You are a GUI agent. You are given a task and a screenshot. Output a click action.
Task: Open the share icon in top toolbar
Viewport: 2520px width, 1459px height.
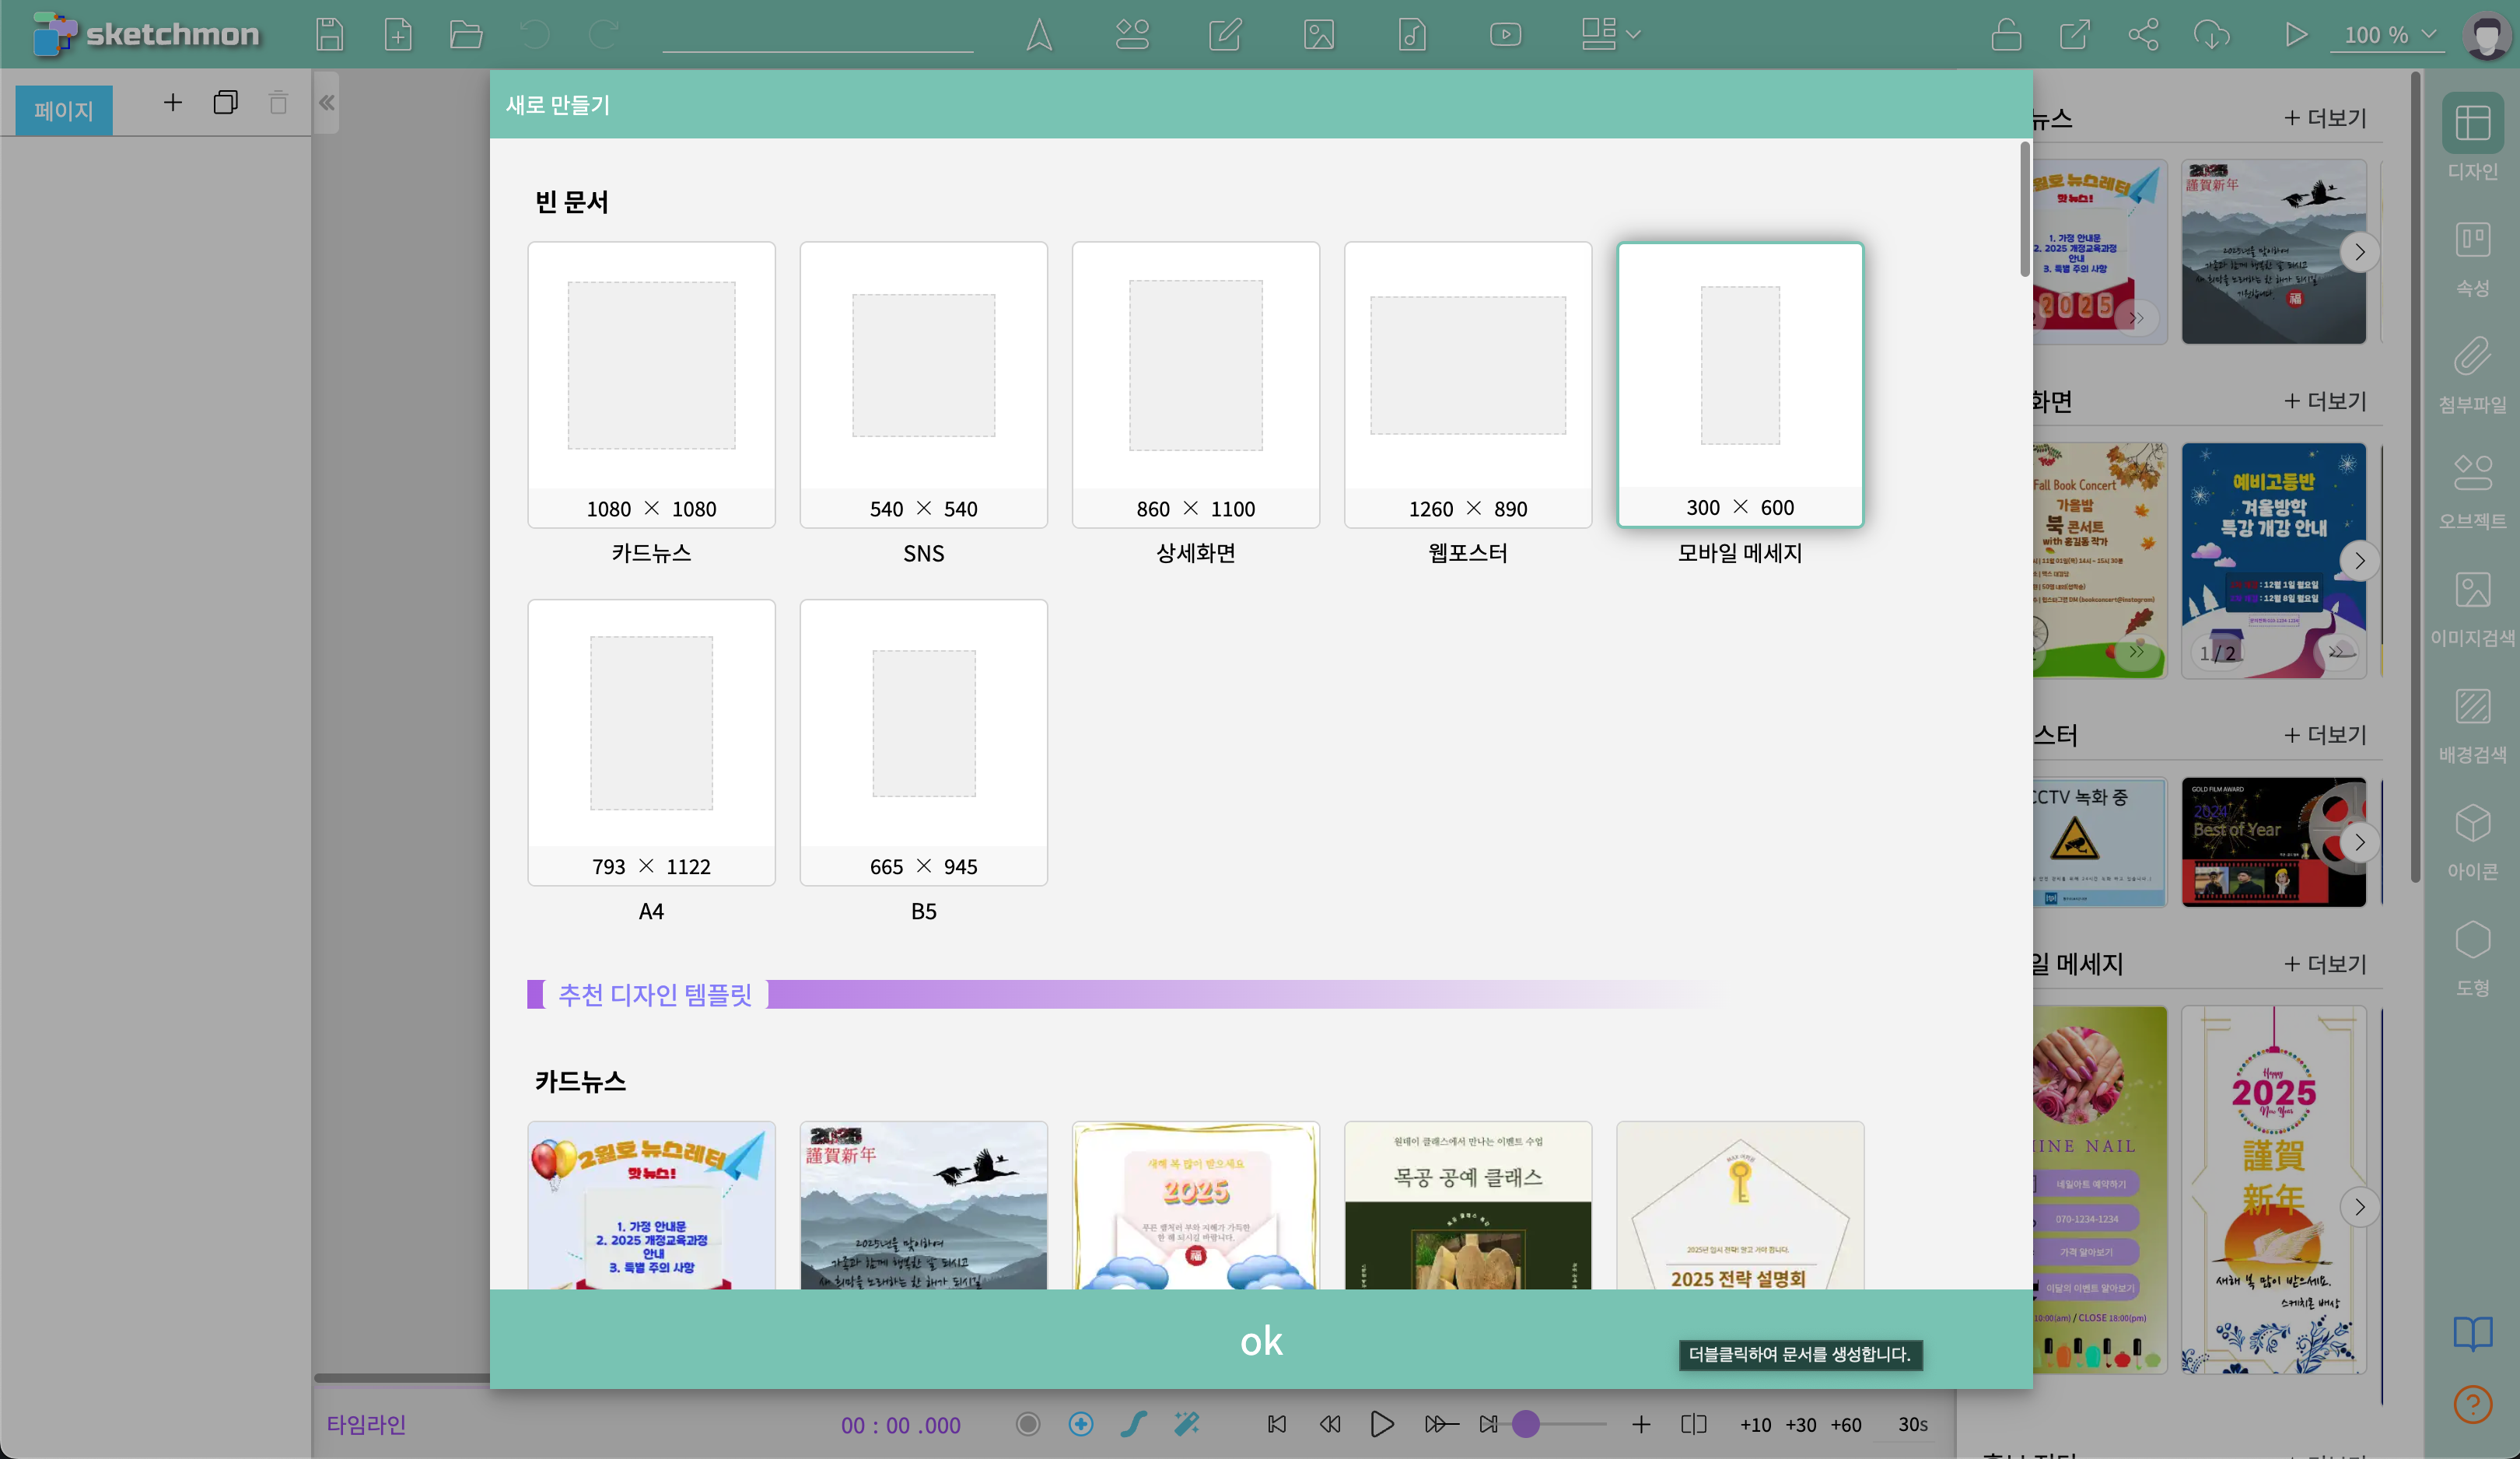(x=2143, y=34)
